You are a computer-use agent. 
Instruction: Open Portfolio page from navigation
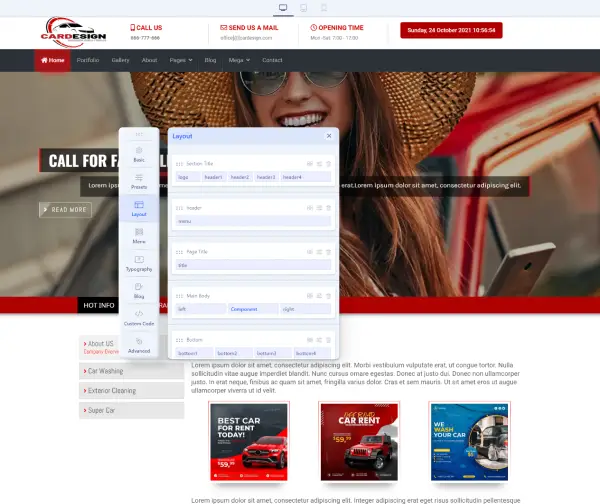[x=88, y=60]
